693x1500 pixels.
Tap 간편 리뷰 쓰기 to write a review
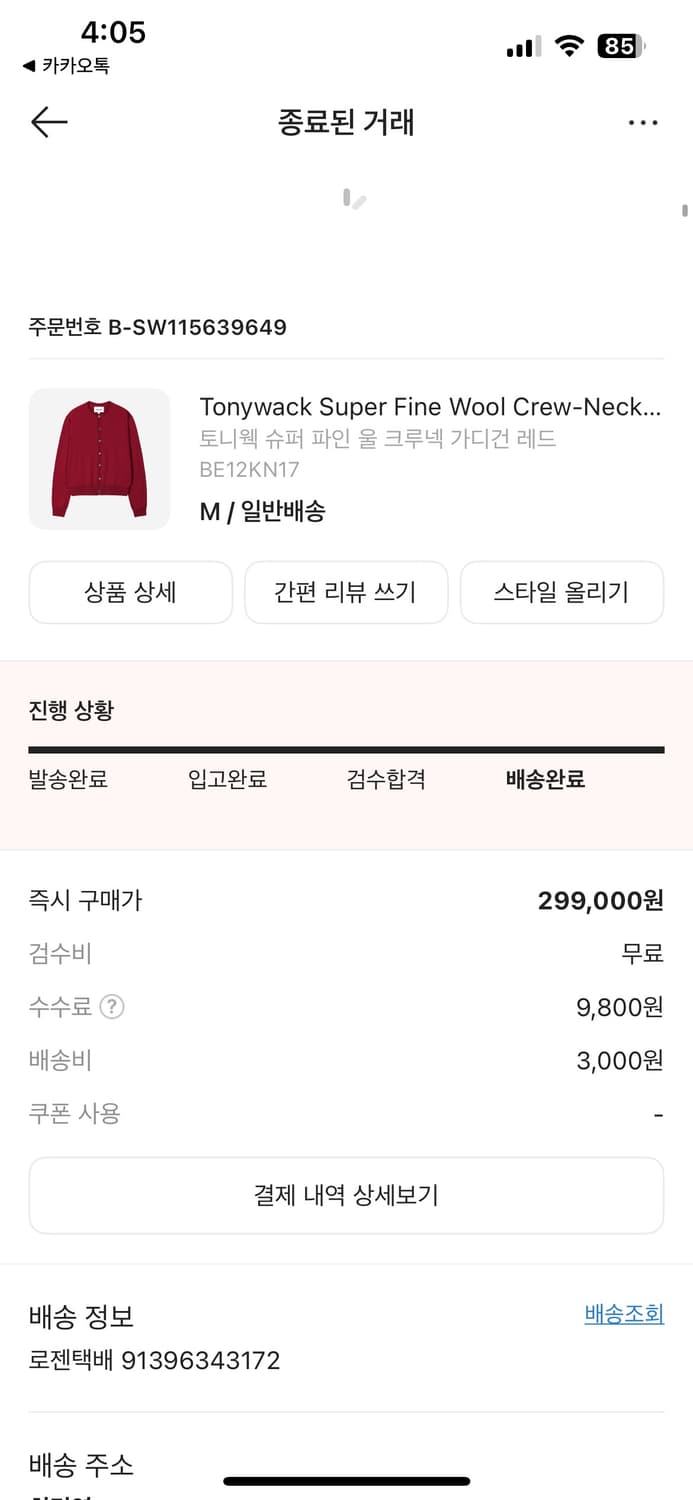[x=346, y=592]
